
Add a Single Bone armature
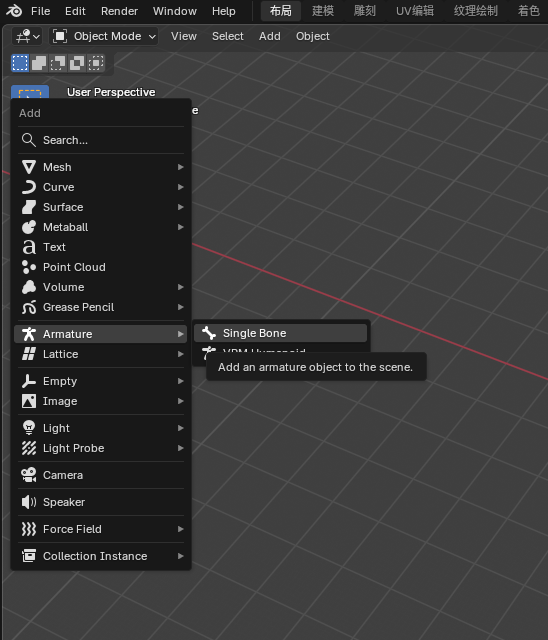(280, 333)
